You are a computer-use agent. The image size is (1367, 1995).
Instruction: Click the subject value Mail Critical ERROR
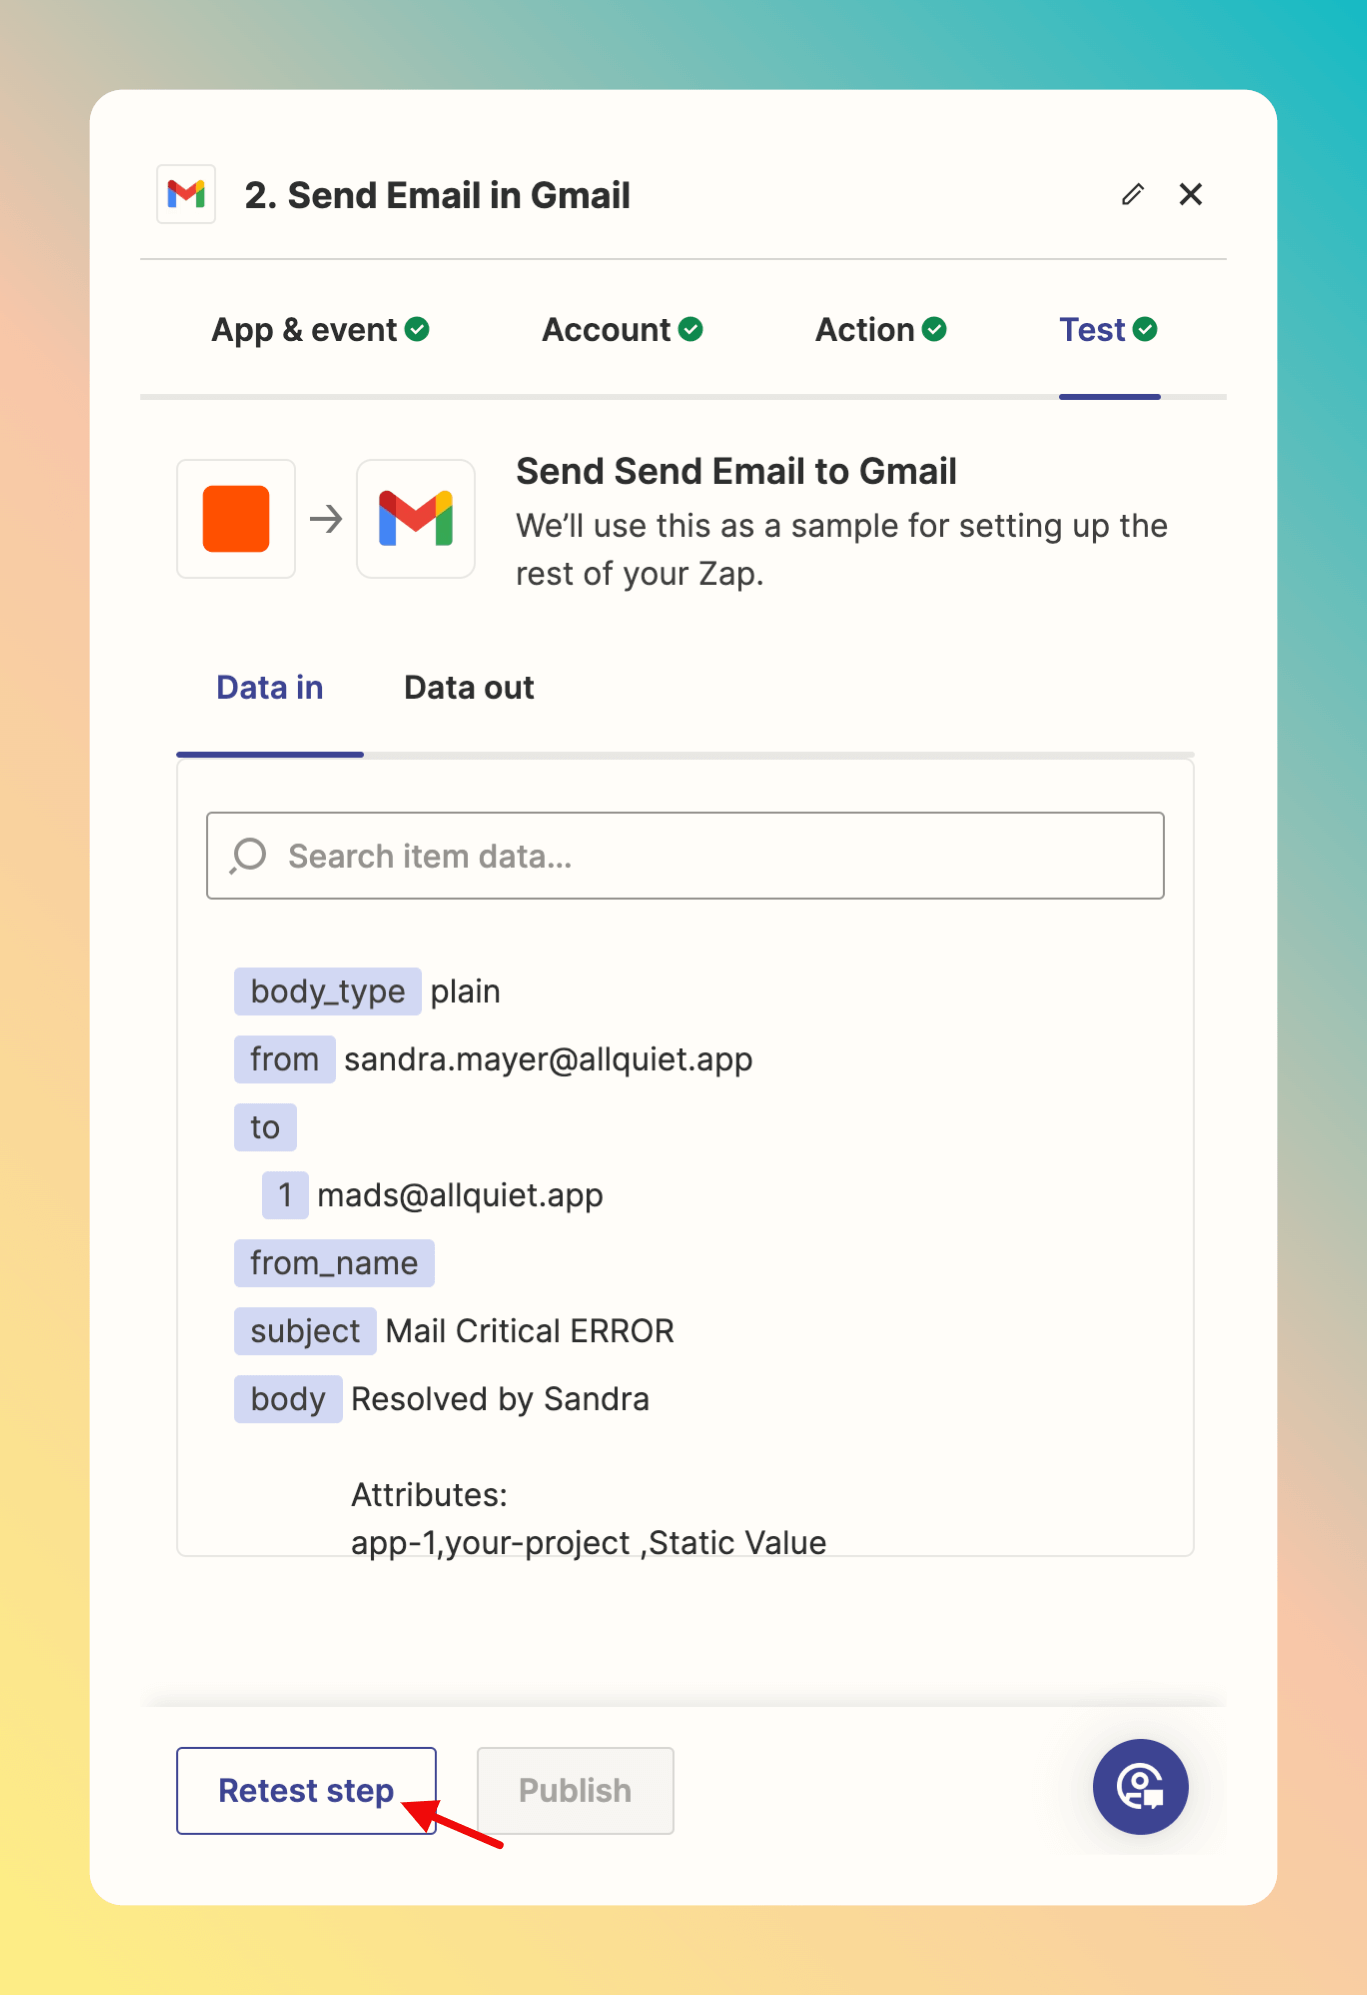530,1331
